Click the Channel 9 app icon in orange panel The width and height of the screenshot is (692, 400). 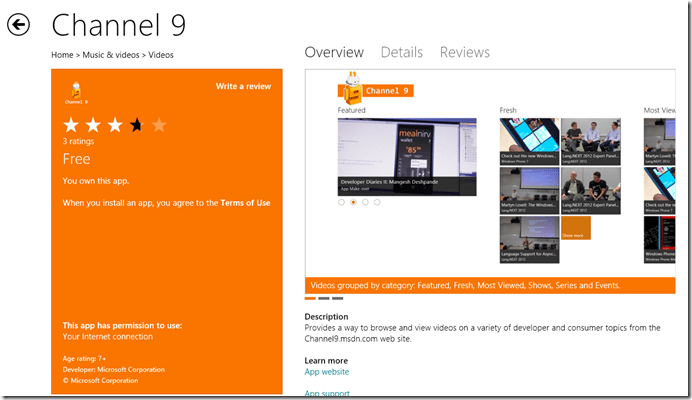click(x=75, y=91)
